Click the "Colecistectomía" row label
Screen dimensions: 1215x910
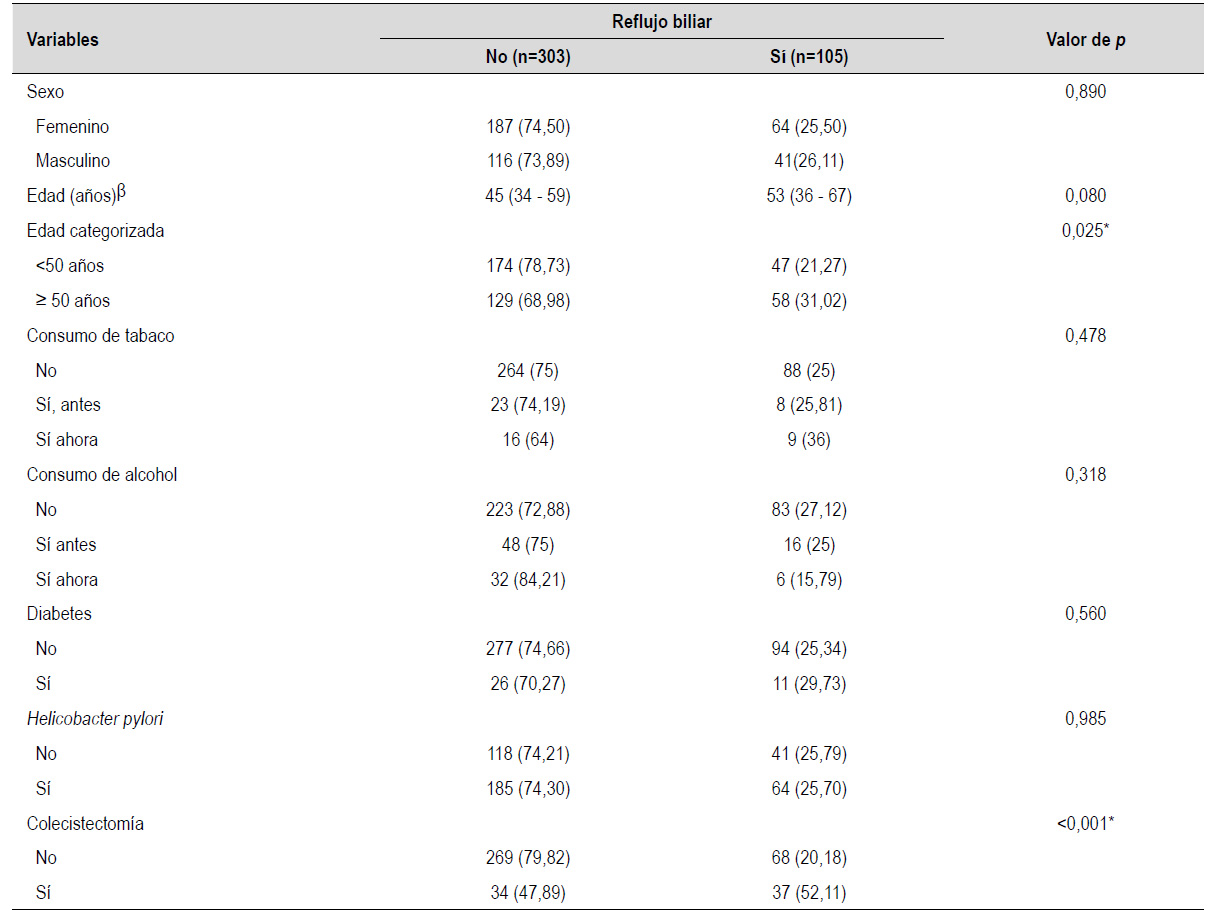click(x=85, y=824)
